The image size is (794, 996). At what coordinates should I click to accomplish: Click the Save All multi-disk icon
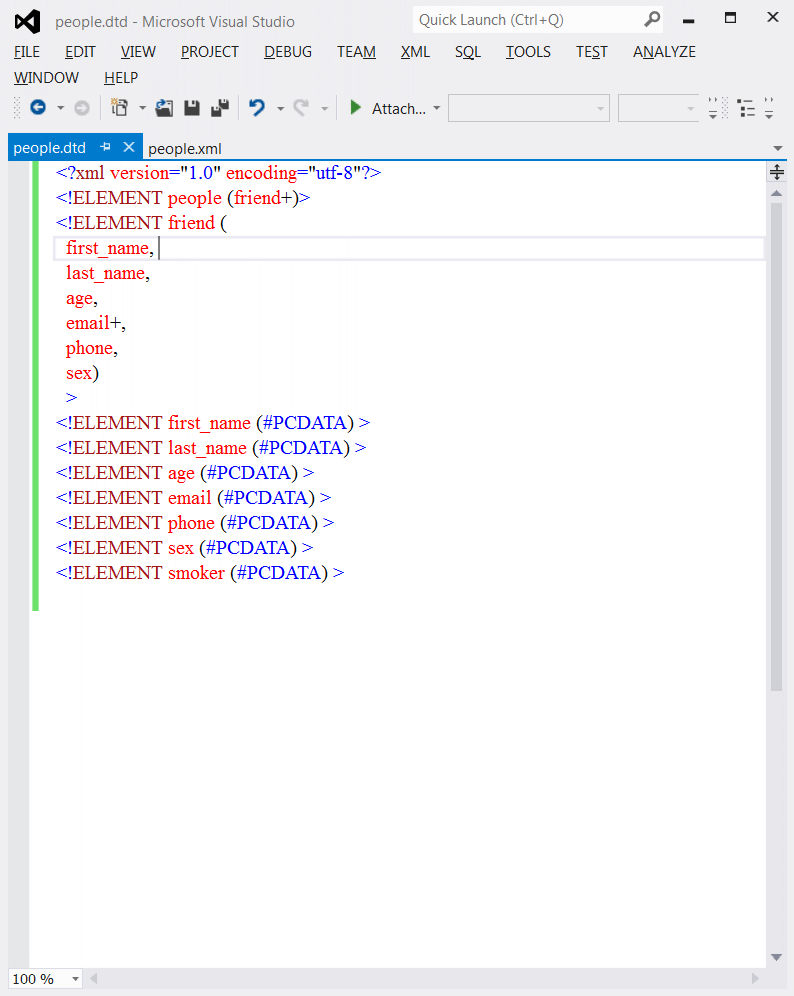coord(220,108)
